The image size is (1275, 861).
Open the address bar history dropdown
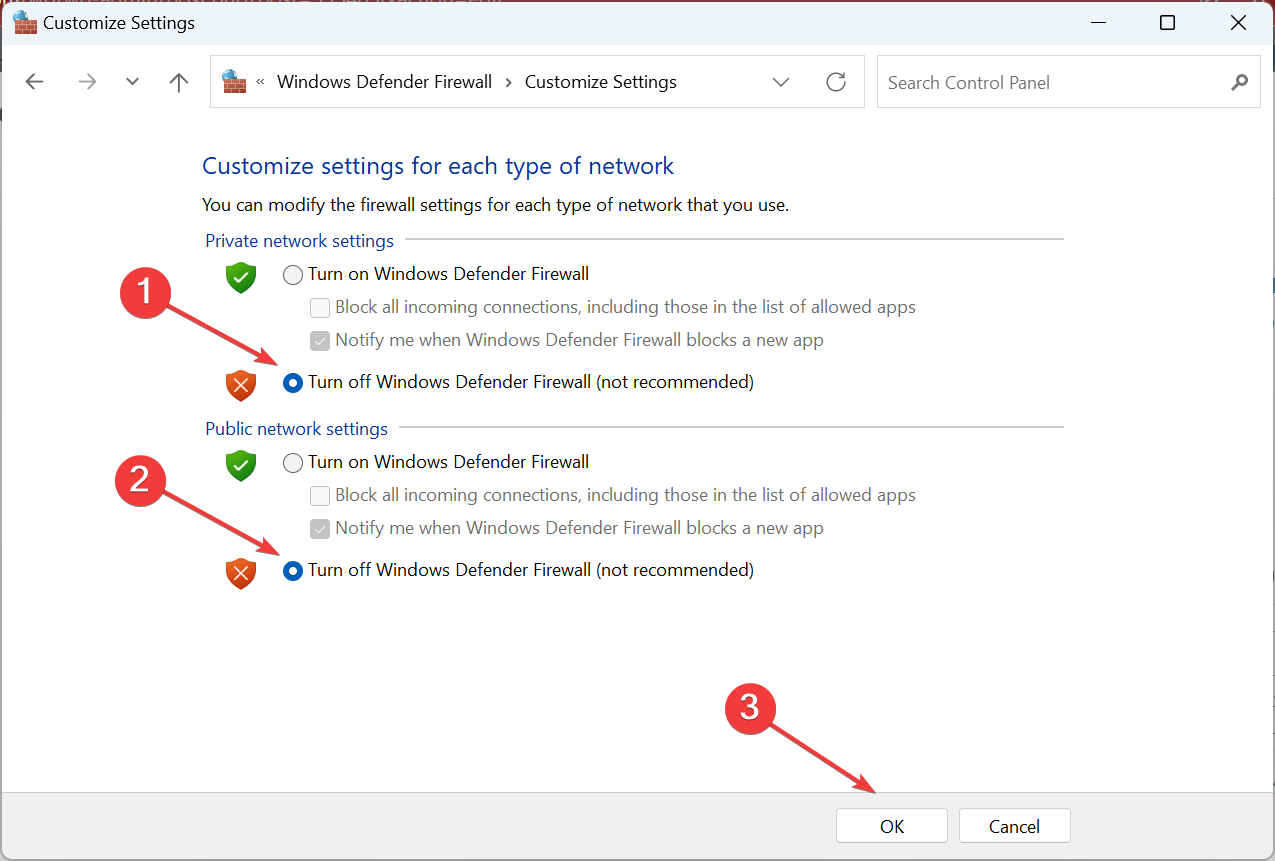click(x=781, y=82)
